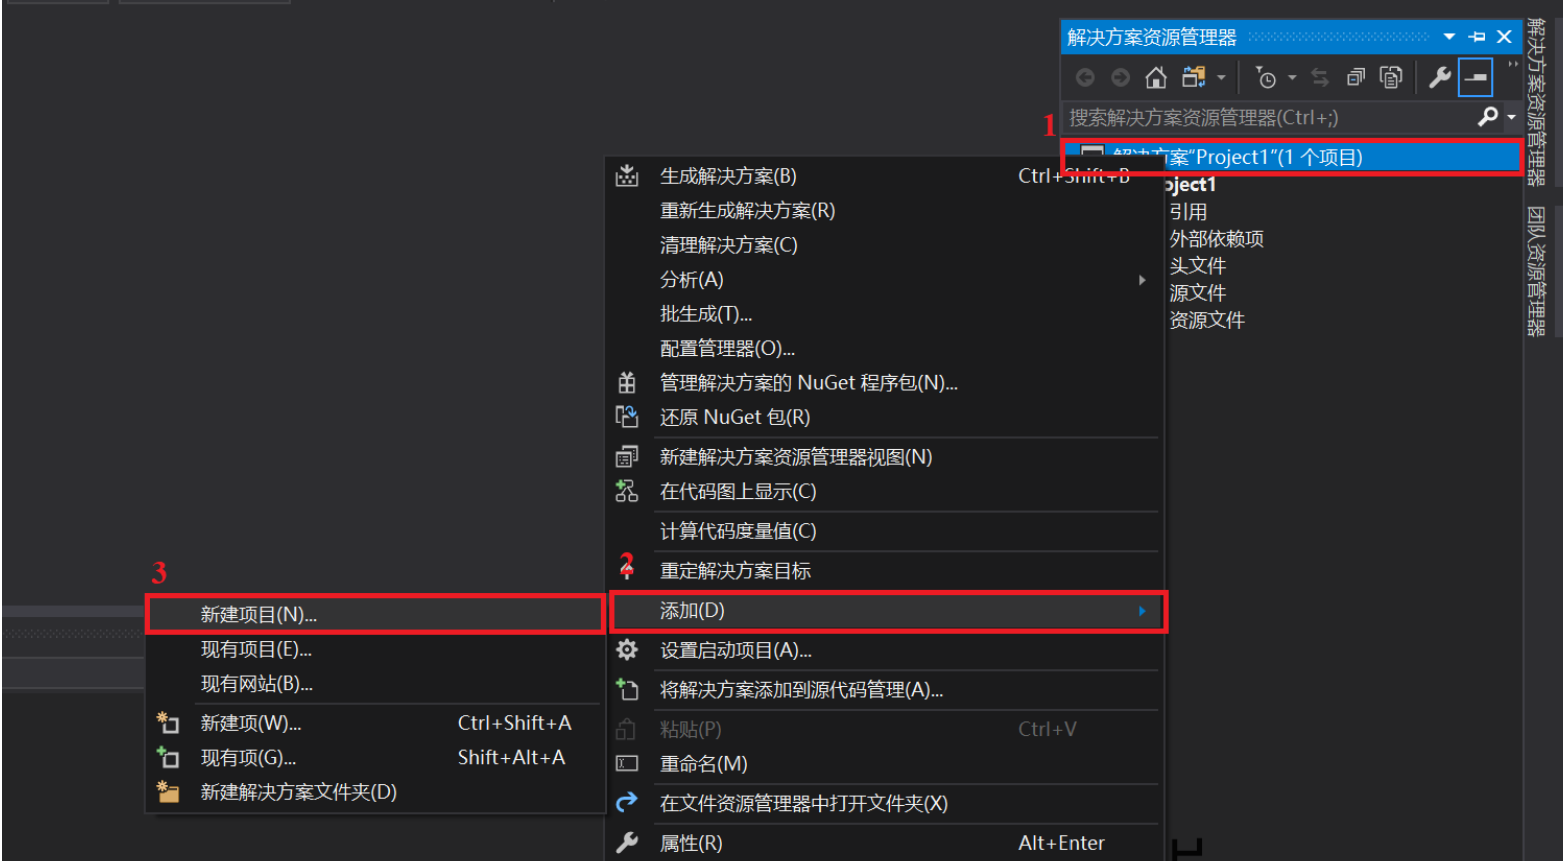Open the 分析(A) submenu

point(885,280)
